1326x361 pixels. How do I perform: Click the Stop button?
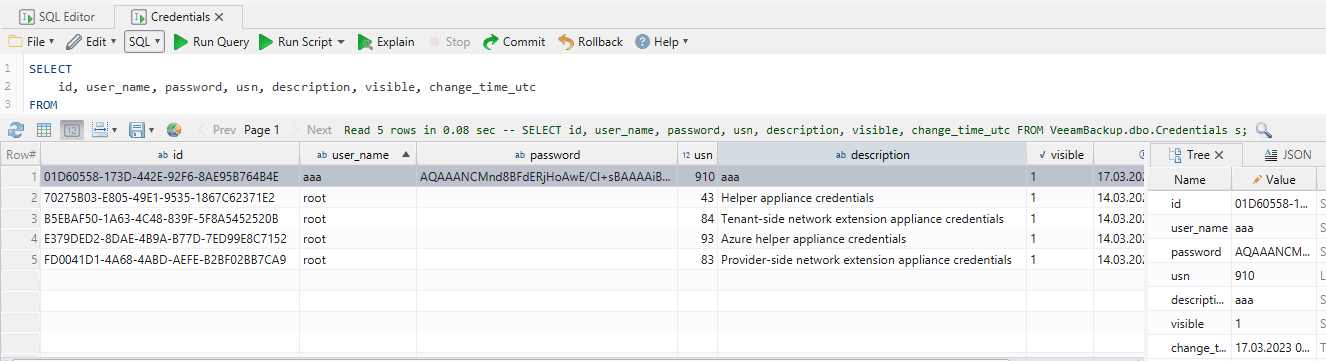[x=449, y=42]
